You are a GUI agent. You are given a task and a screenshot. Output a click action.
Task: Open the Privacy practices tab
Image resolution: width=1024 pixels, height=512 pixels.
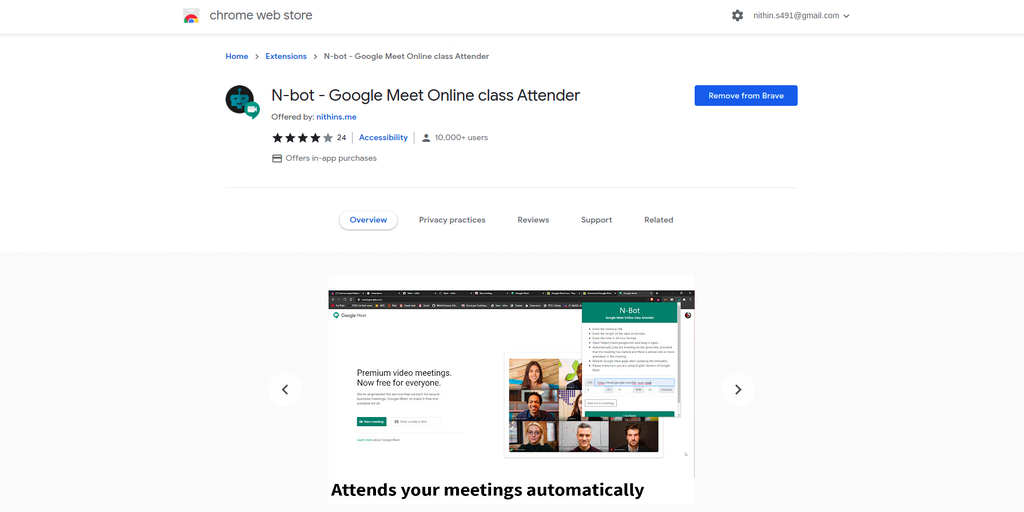452,220
